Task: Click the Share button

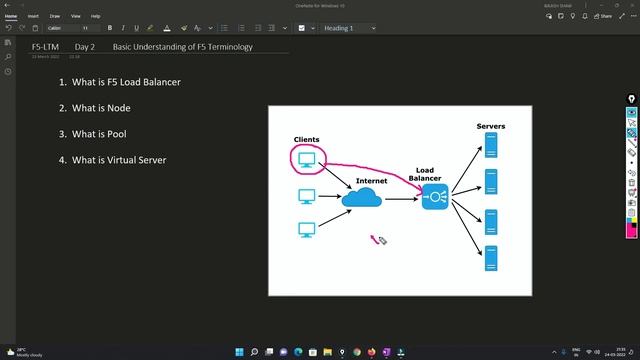Action: pyautogui.click(x=603, y=16)
